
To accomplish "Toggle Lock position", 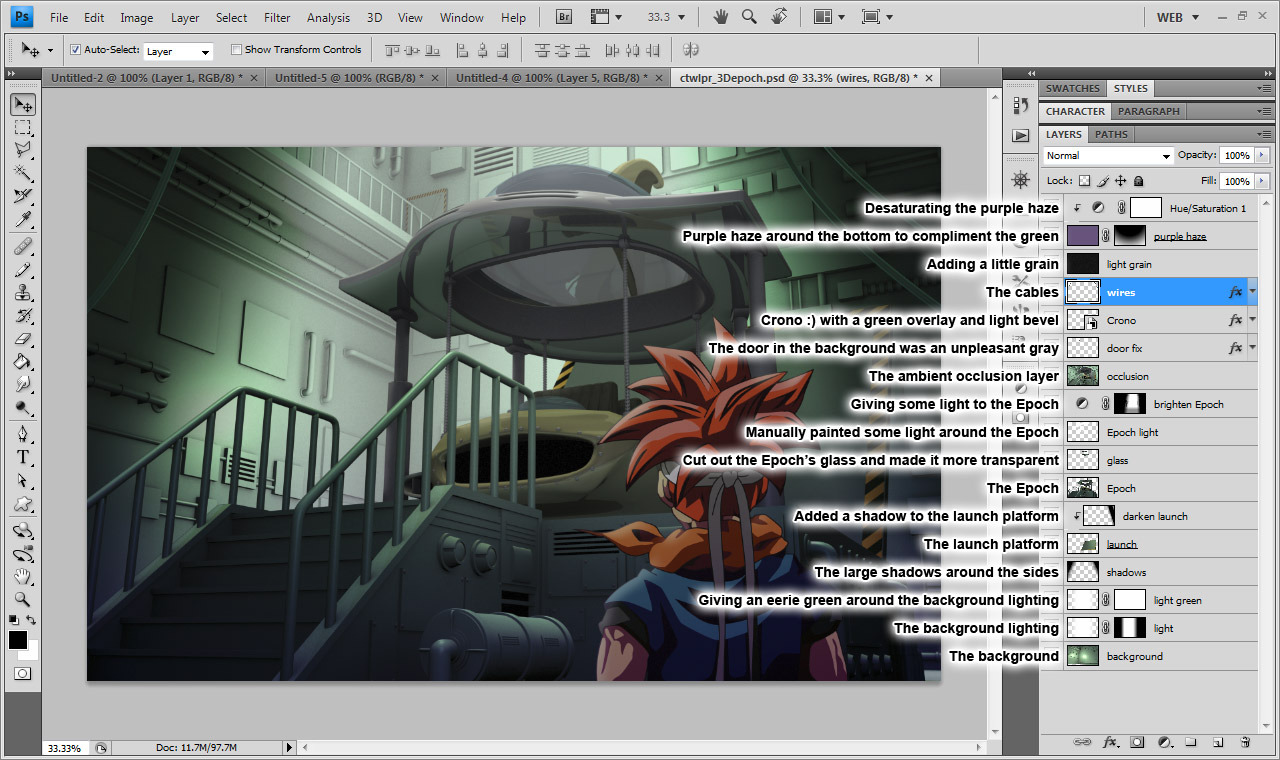I will pos(1121,181).
